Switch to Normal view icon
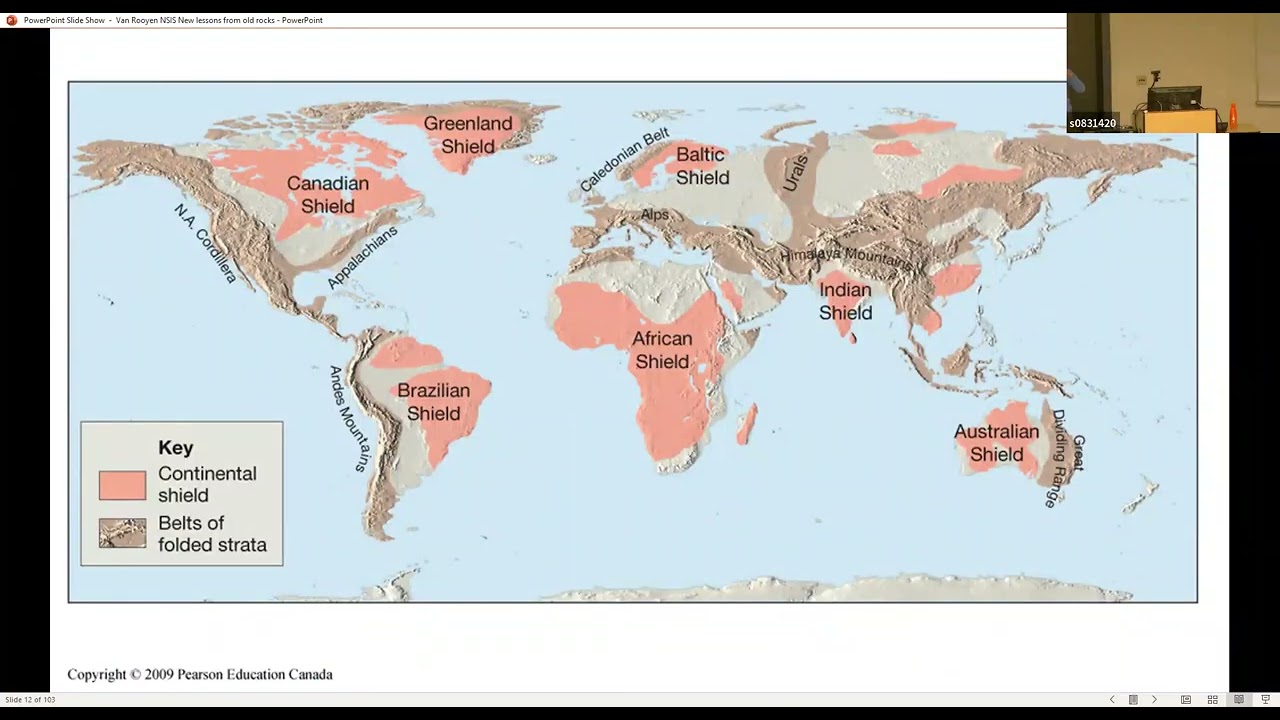This screenshot has height=720, width=1280. pos(1186,700)
